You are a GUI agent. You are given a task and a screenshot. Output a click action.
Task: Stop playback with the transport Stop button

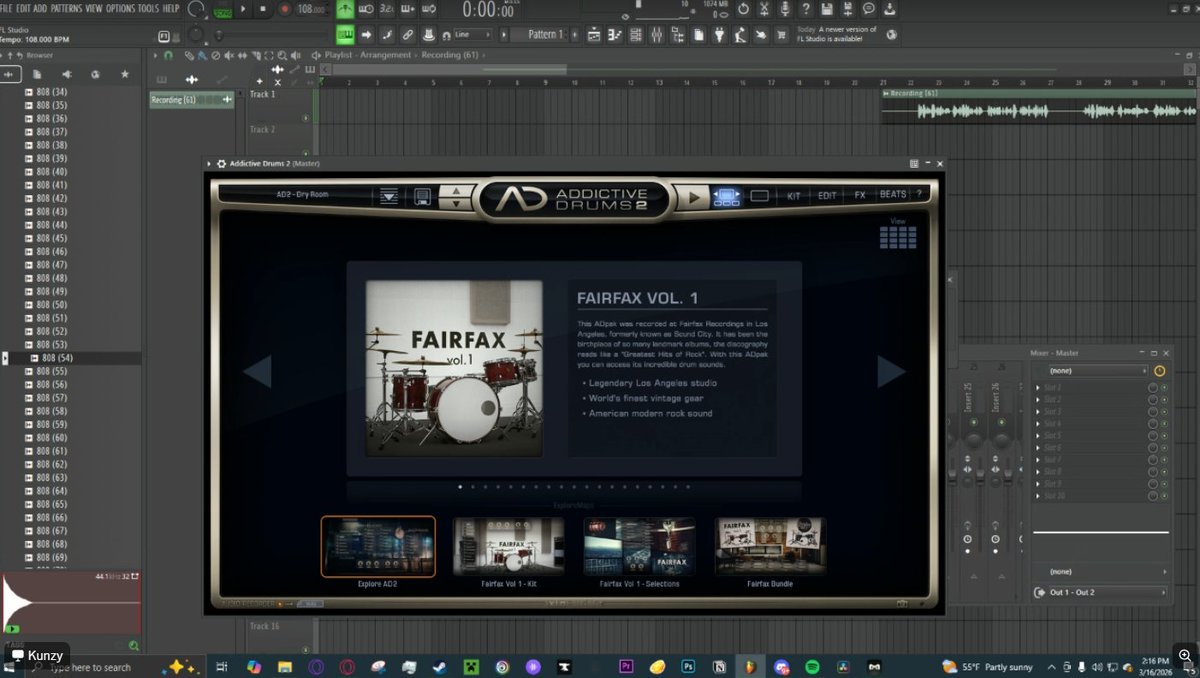pyautogui.click(x=262, y=9)
